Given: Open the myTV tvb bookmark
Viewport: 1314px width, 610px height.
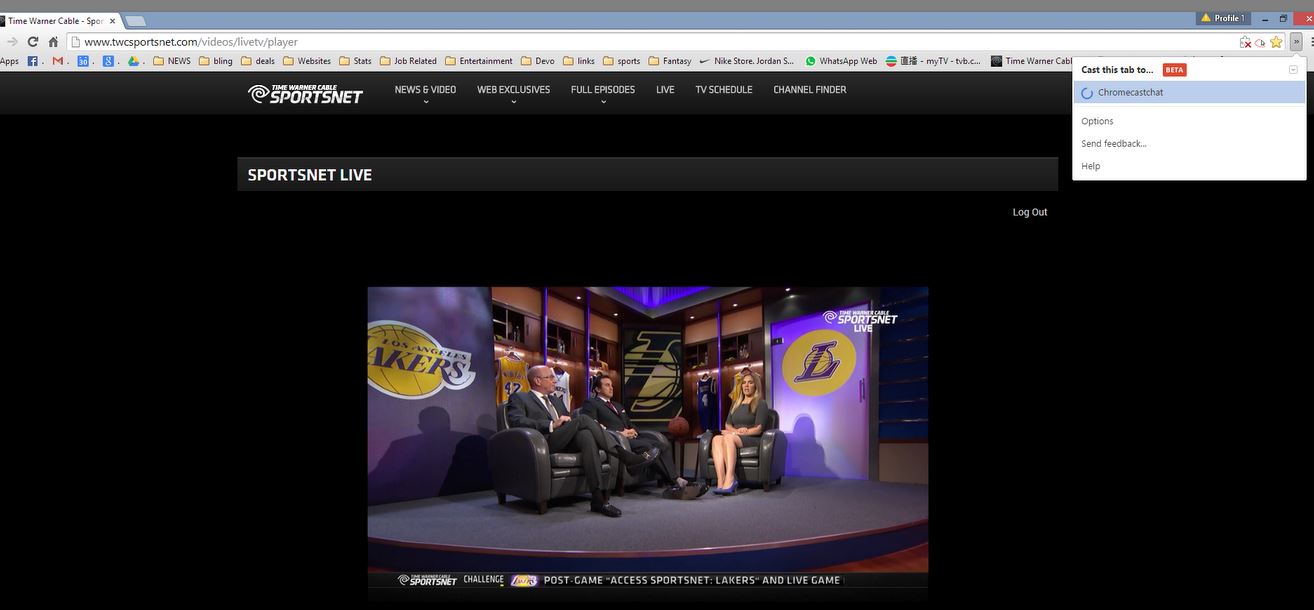Looking at the screenshot, I should pos(932,61).
